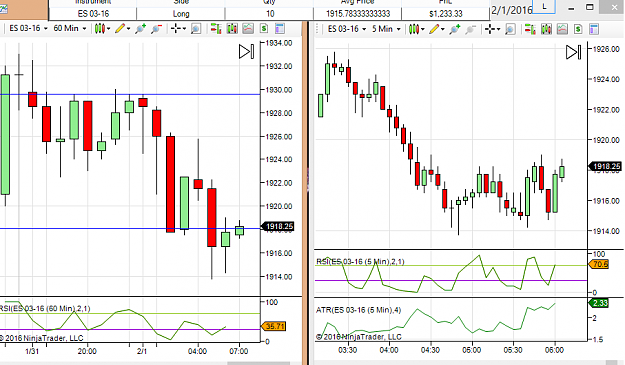Open instrument dropdown ES 03-16 on 60 Min chart
Image resolution: width=625 pixels, height=365 pixels.
click(28, 29)
